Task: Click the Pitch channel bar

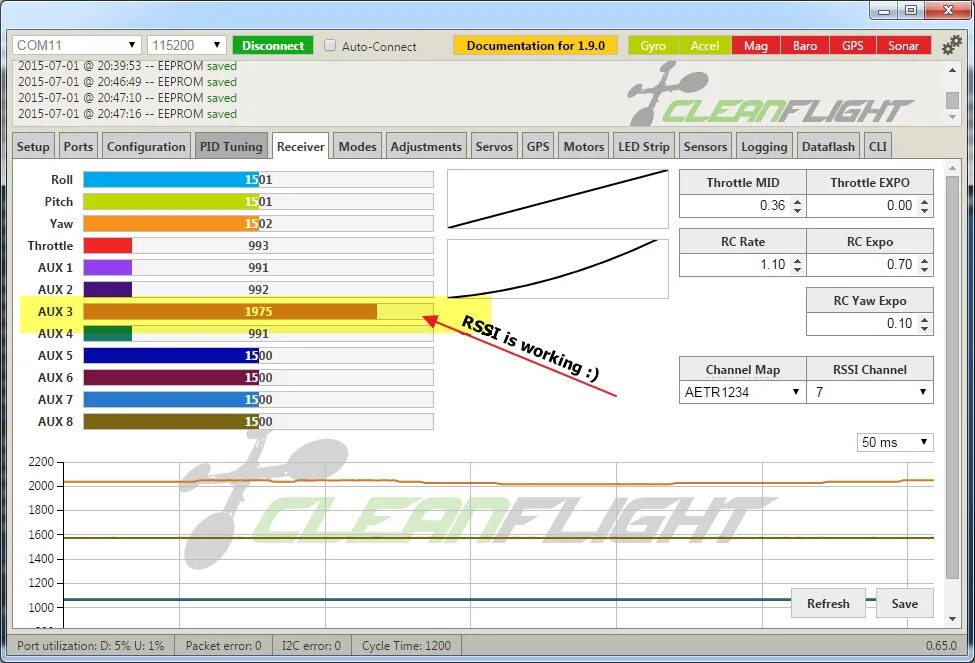Action: (258, 202)
